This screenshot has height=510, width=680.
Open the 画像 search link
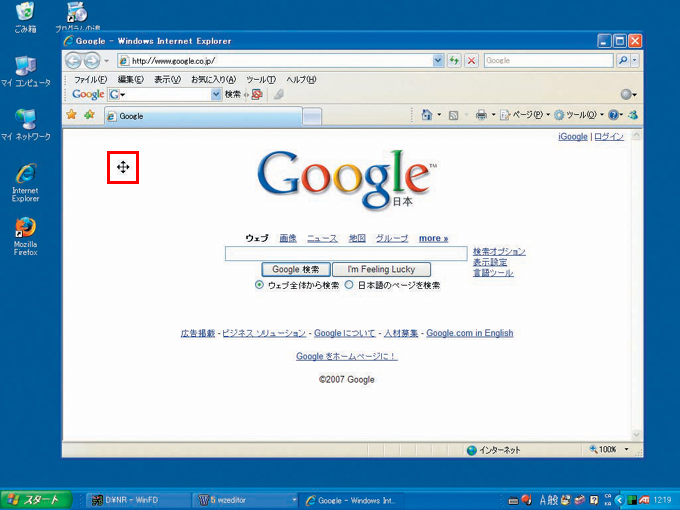(x=288, y=238)
